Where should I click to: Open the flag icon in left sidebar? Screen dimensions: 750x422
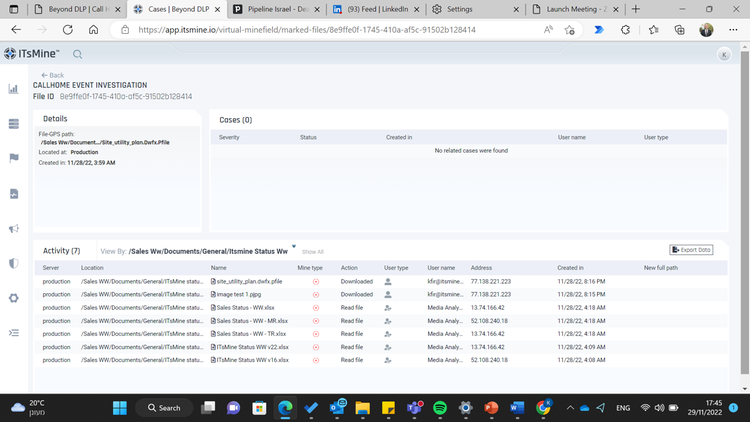(x=14, y=158)
